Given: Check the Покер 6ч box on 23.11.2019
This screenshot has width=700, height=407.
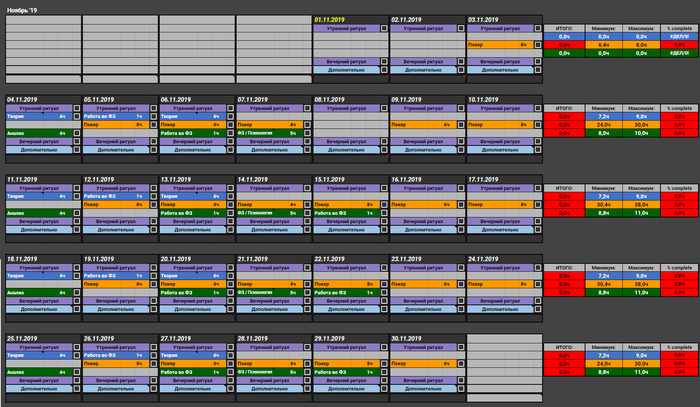Looking at the screenshot, I should (461, 284).
